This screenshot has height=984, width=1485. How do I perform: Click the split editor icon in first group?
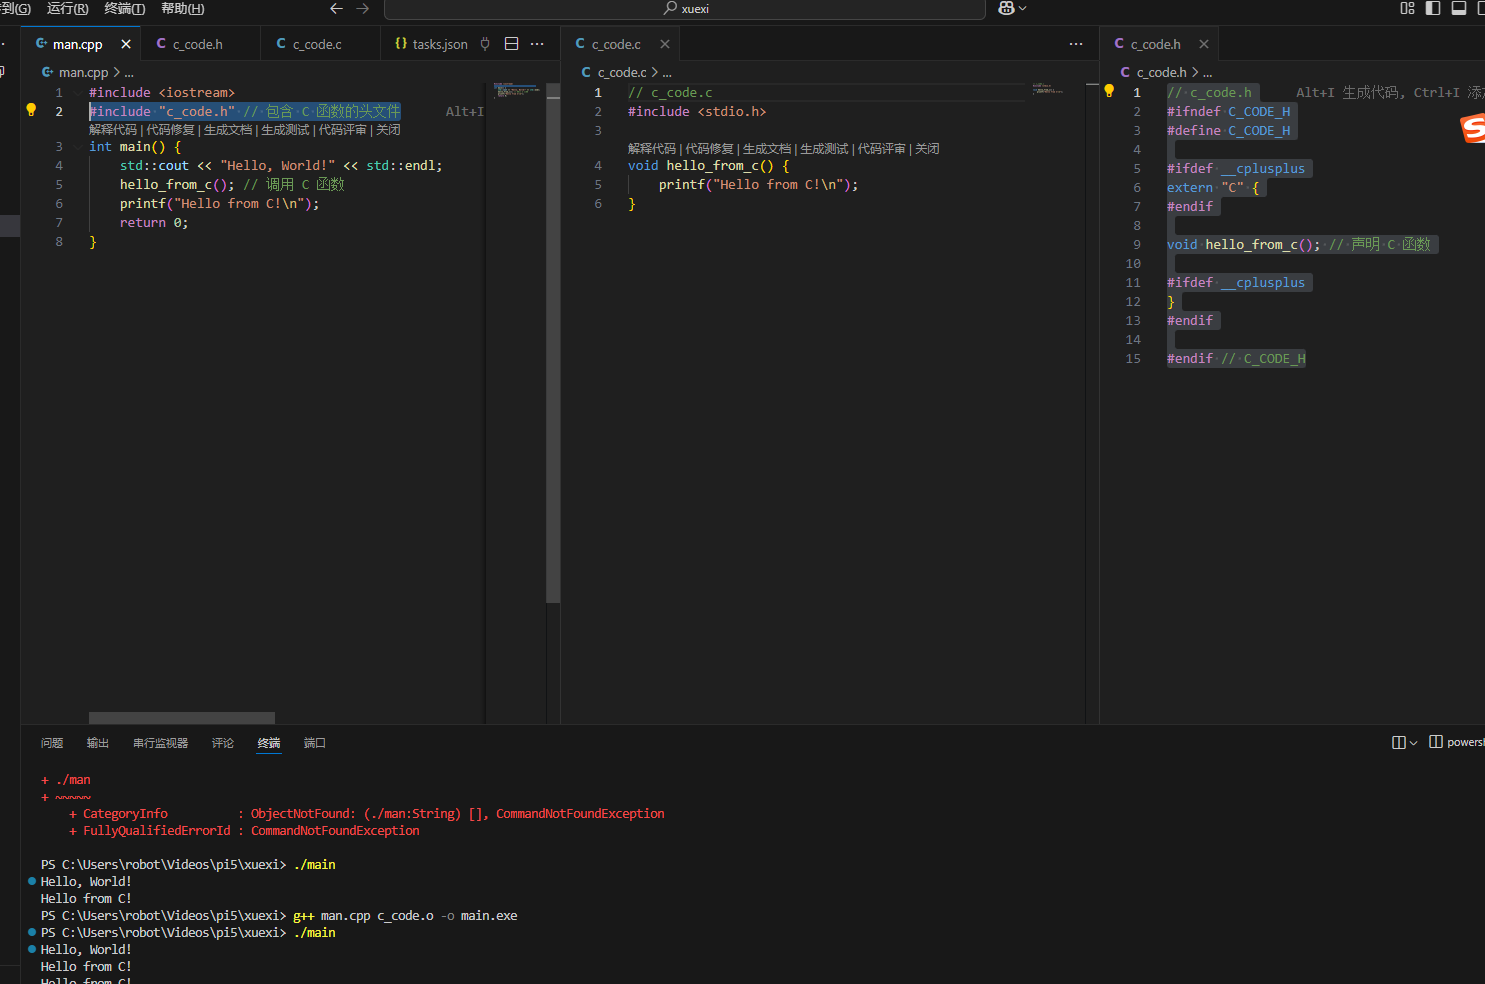coord(512,44)
